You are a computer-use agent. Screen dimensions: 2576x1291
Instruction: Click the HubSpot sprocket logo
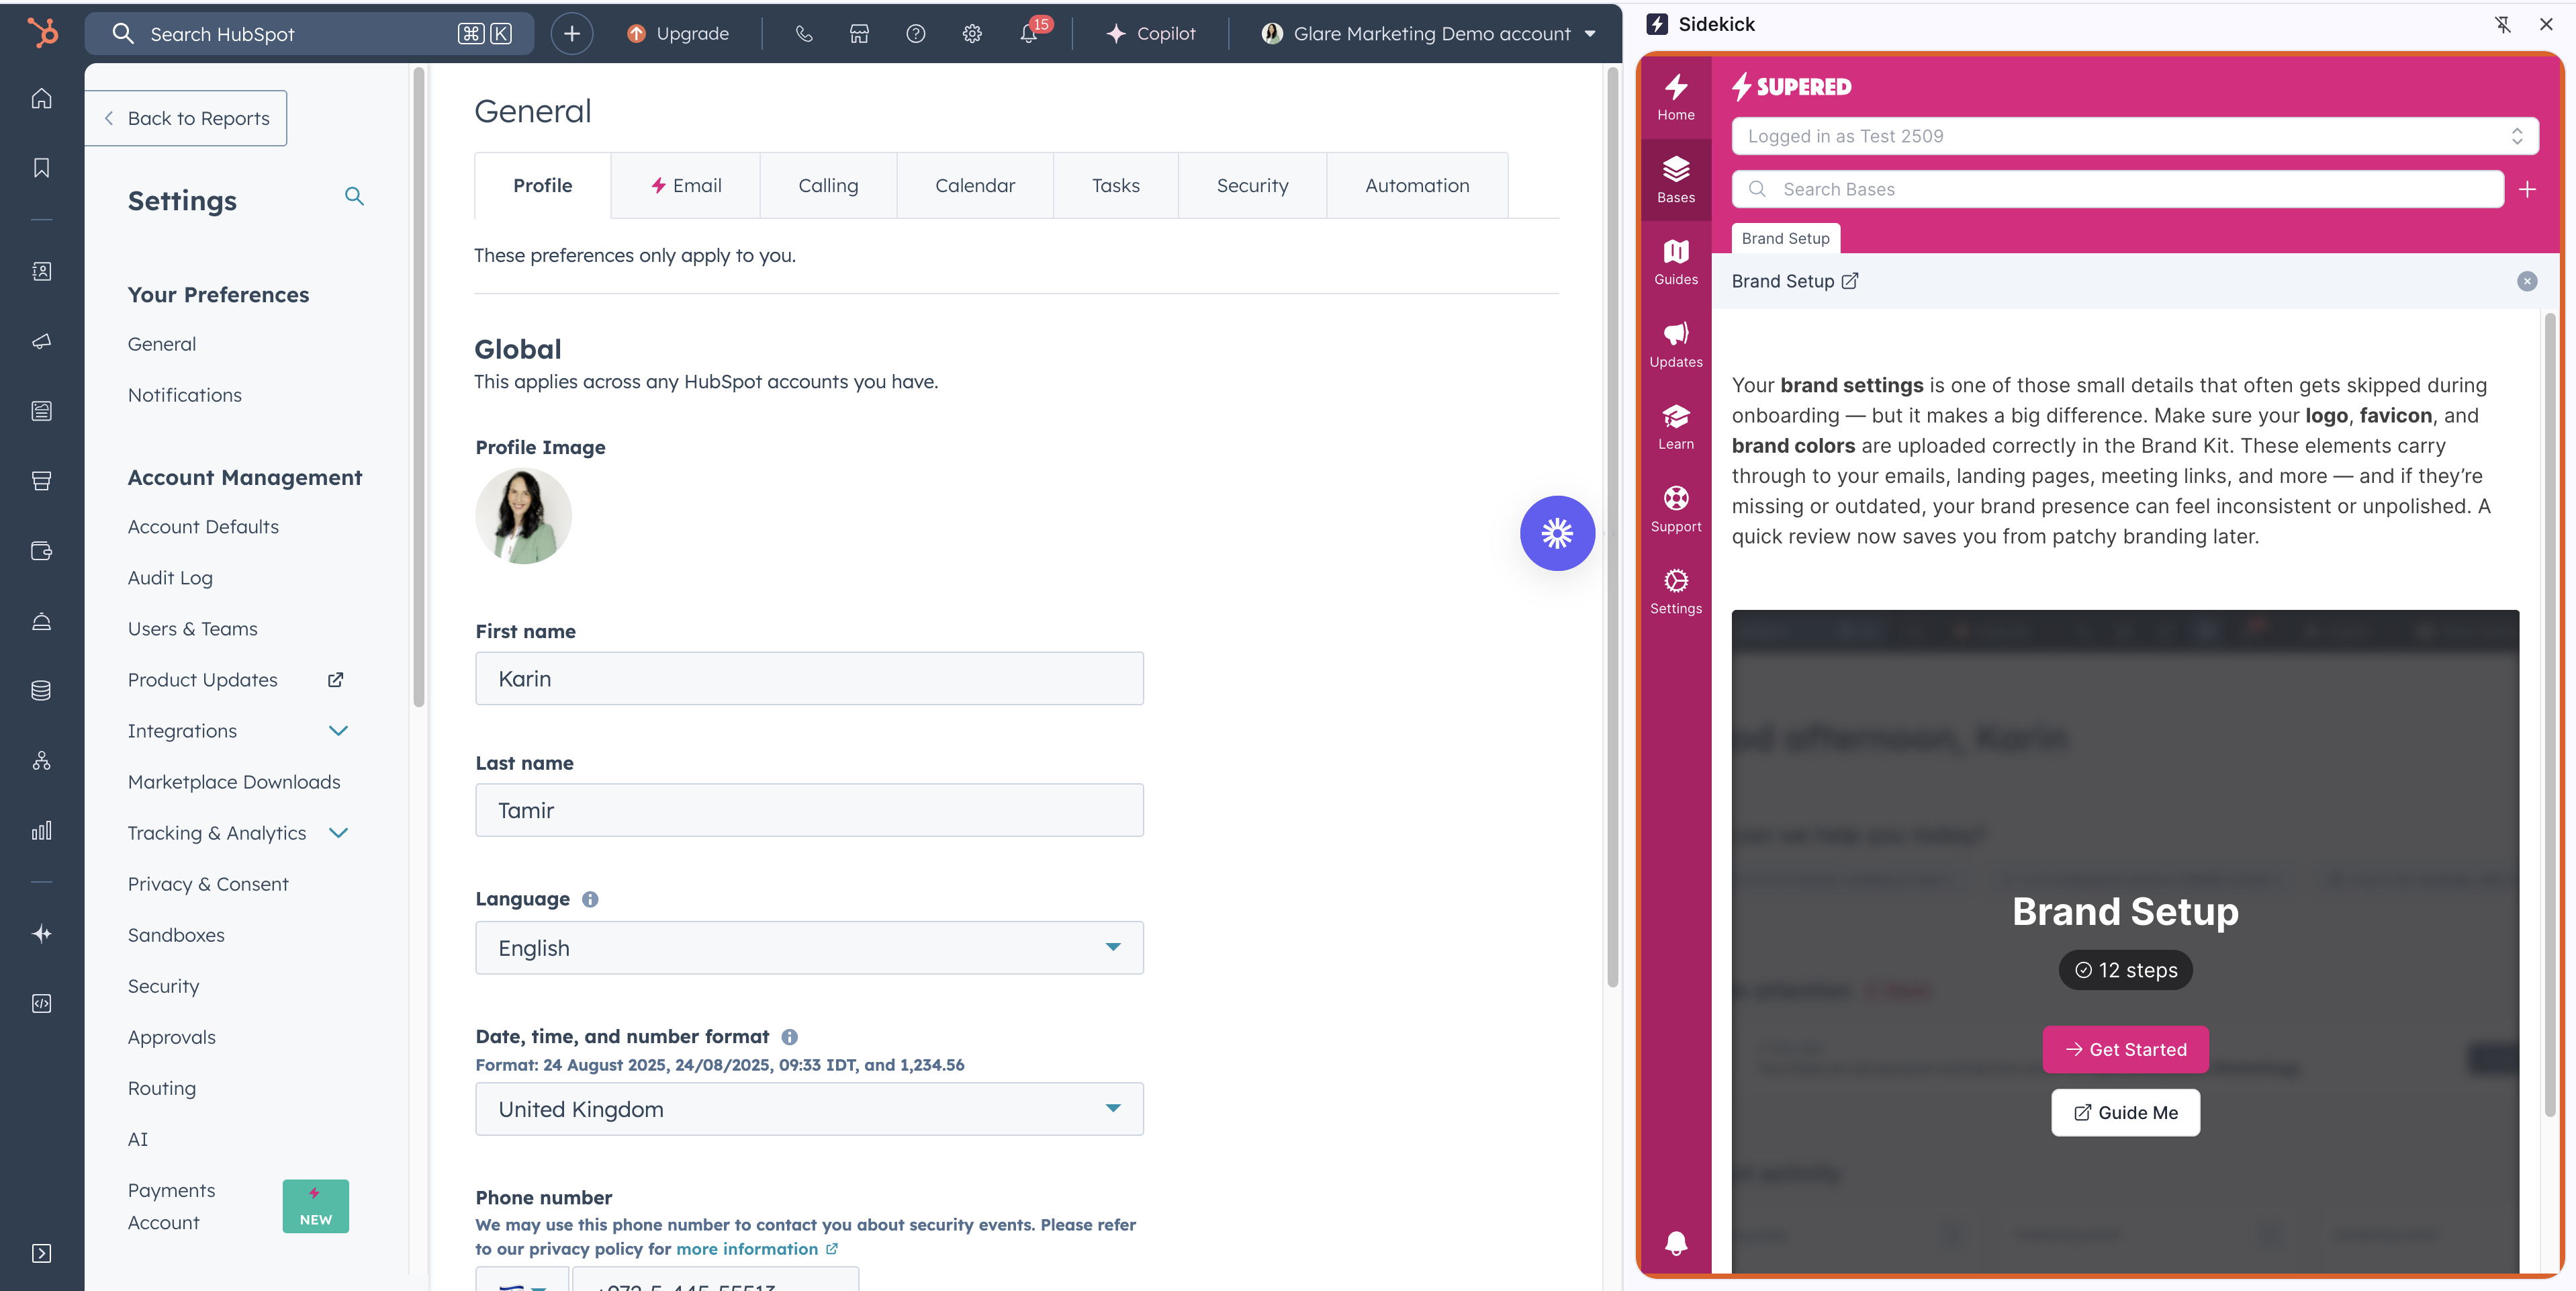coord(42,33)
